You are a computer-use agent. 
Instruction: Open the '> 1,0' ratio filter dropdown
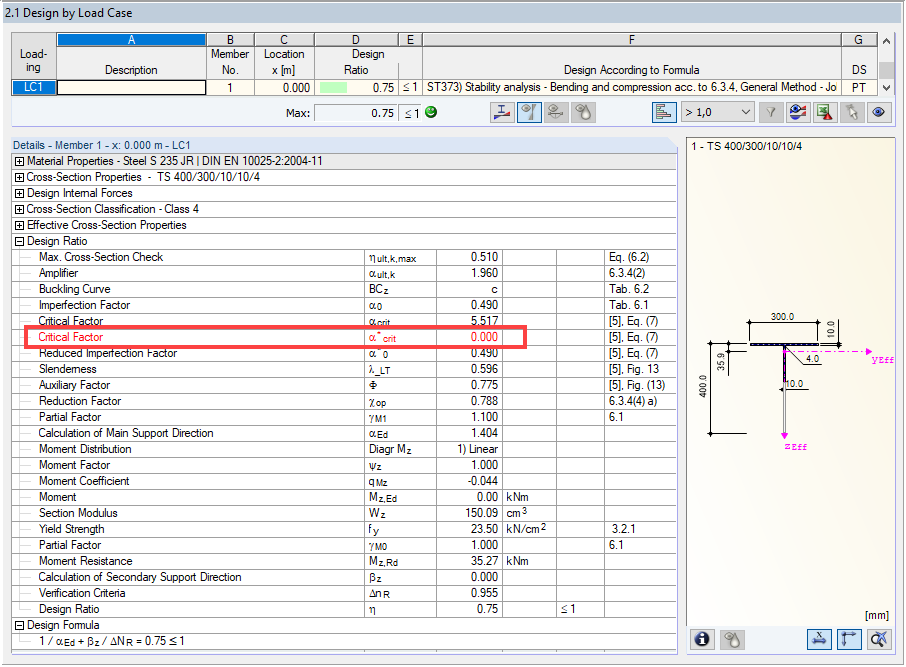point(718,112)
